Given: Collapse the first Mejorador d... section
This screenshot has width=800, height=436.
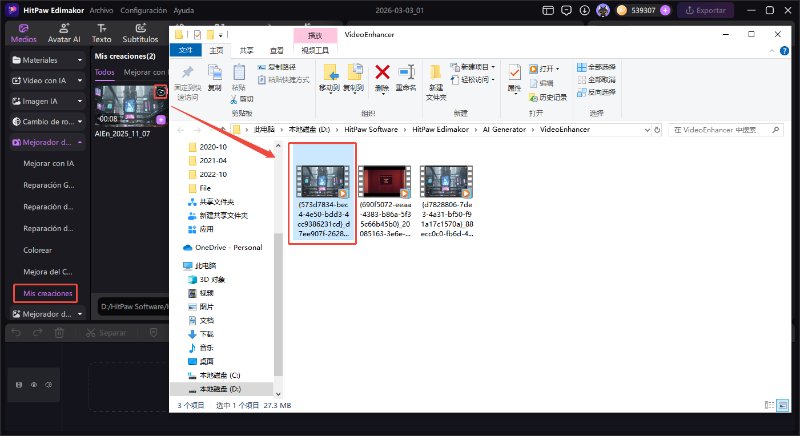Looking at the screenshot, I should [x=46, y=142].
